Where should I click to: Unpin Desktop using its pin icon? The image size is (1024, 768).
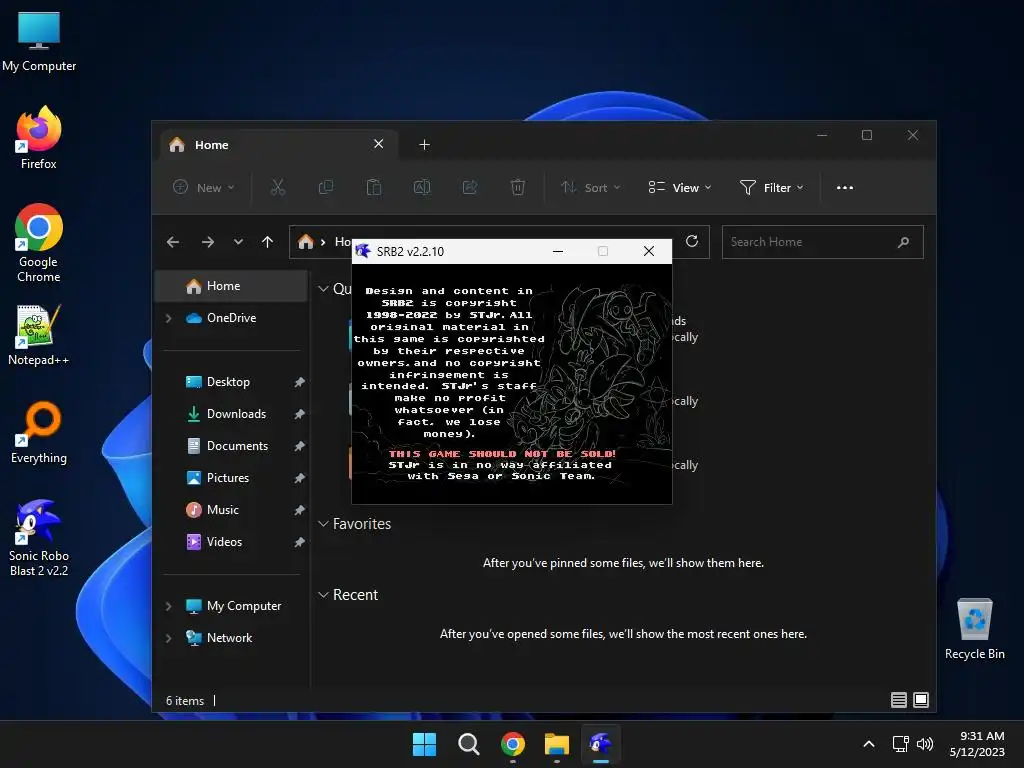299,382
